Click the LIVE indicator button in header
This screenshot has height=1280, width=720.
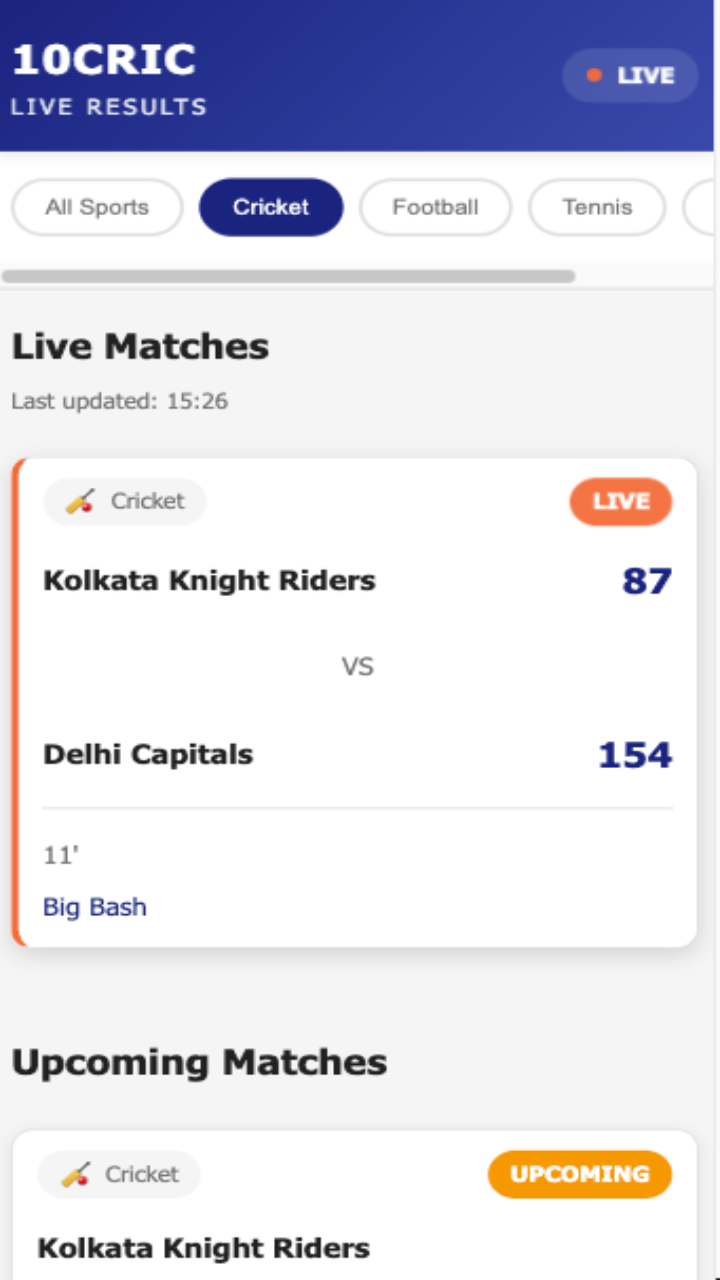(x=630, y=76)
